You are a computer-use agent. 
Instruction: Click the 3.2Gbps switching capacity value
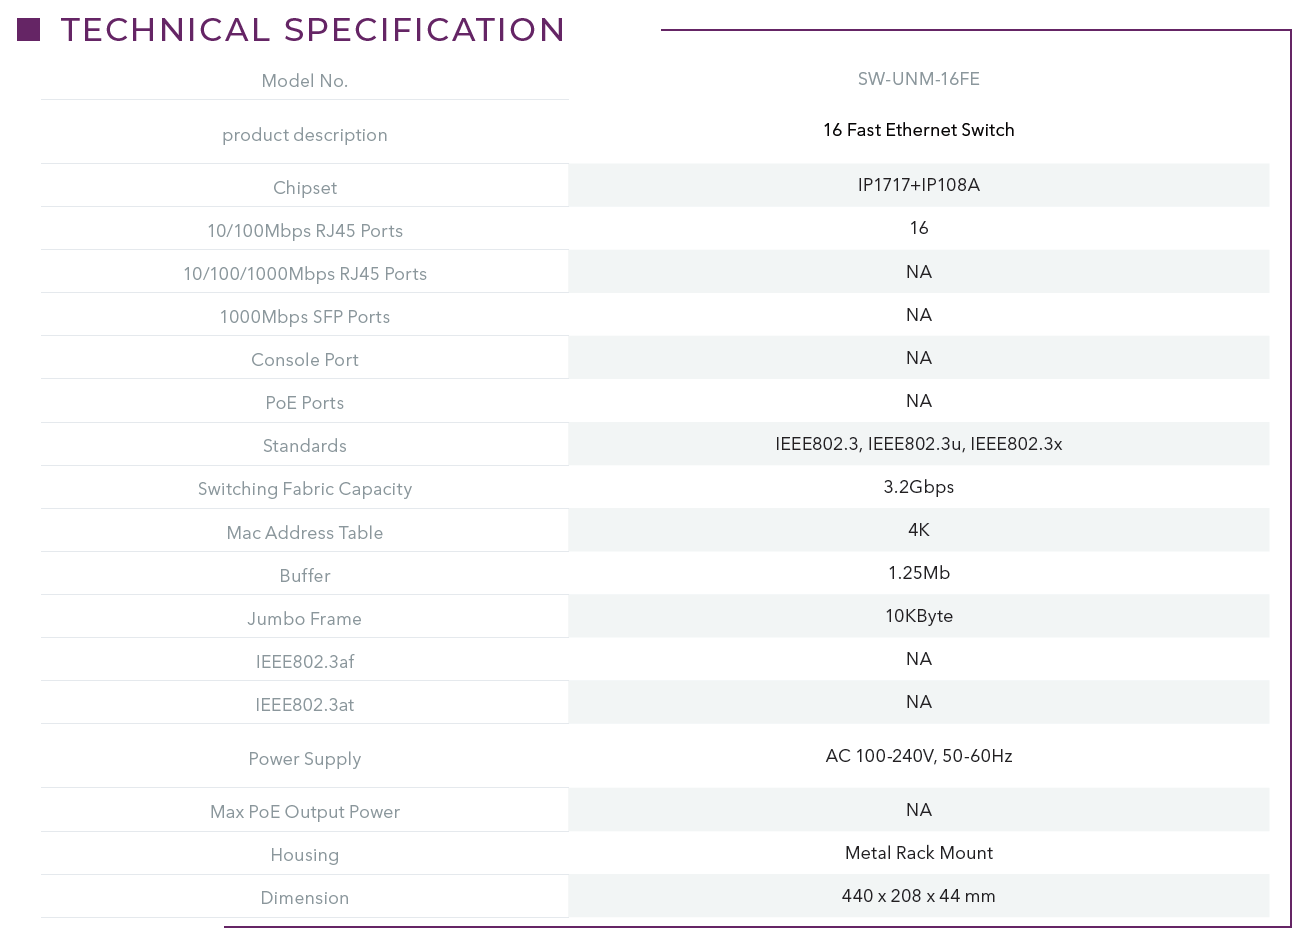point(918,487)
